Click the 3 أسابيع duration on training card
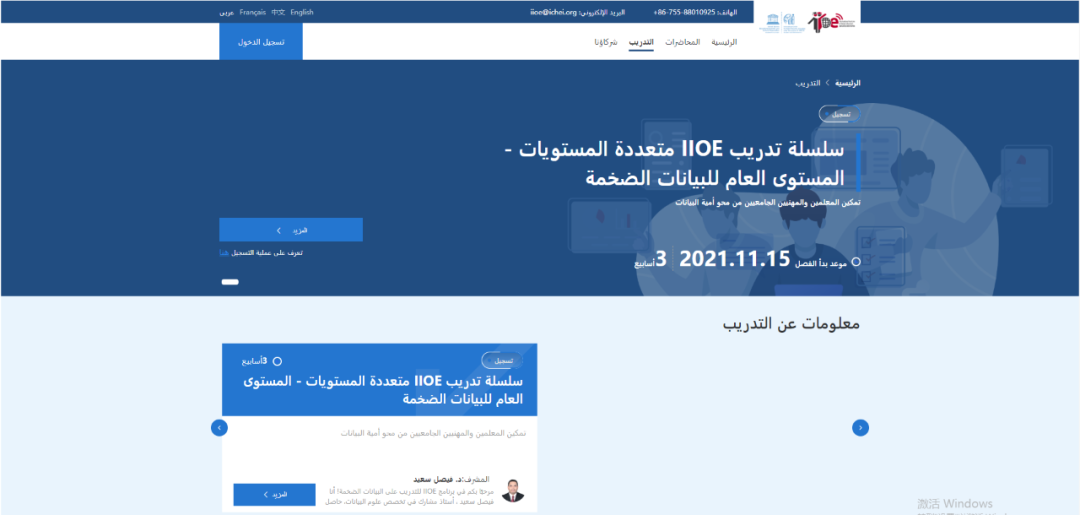 [x=261, y=361]
